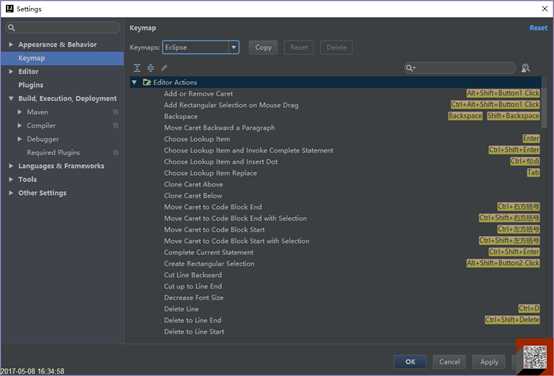Screen dimensions: 554x376
Task: Select the Clone Caret Above action
Action: 193,184
